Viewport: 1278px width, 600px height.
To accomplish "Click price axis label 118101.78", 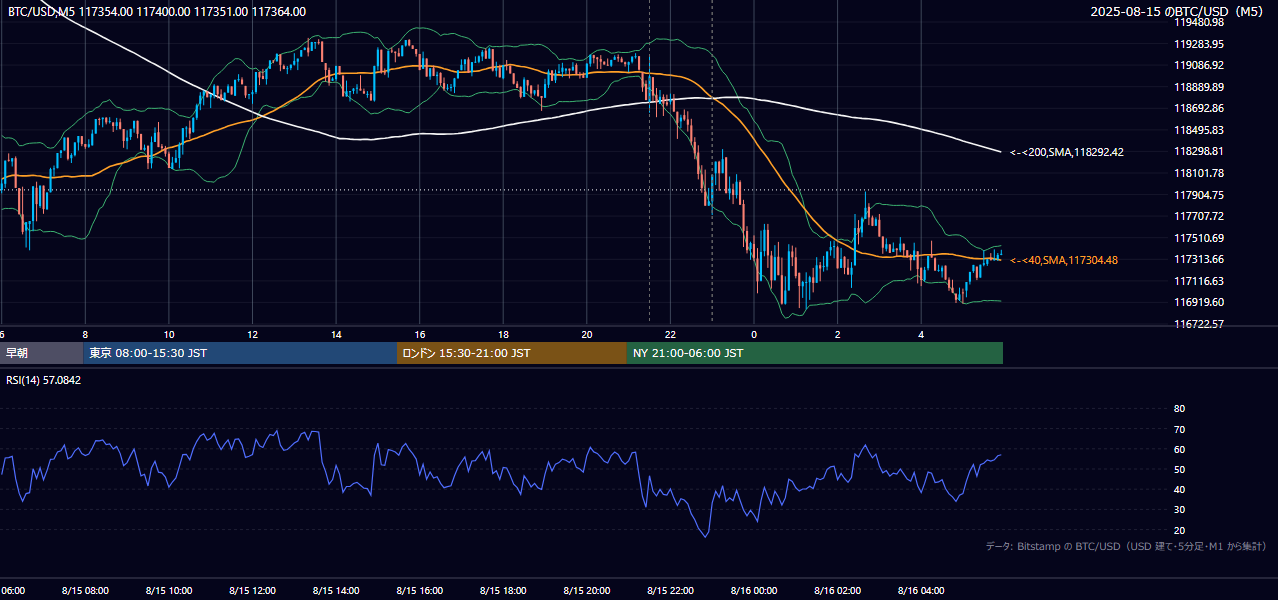I will pos(1199,173).
